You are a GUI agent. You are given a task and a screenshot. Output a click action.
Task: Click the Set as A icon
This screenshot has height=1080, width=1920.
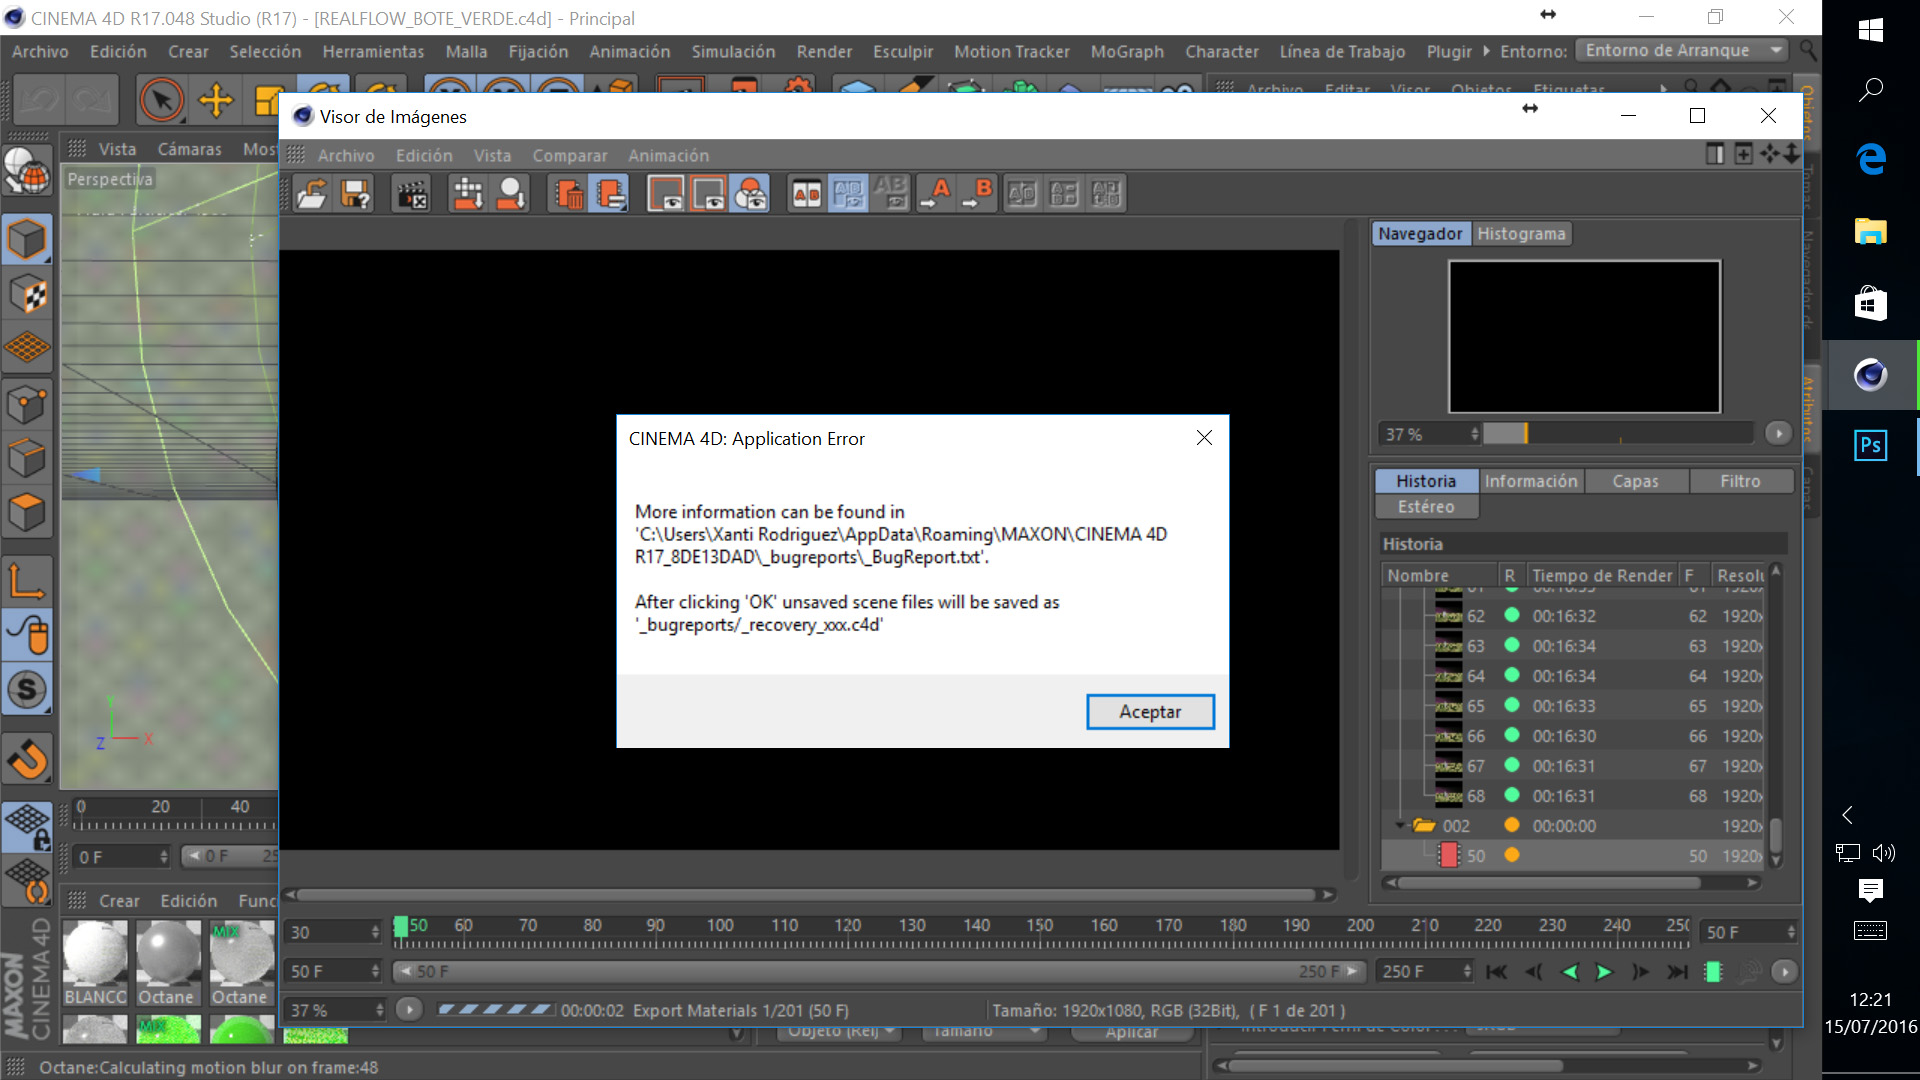point(936,194)
